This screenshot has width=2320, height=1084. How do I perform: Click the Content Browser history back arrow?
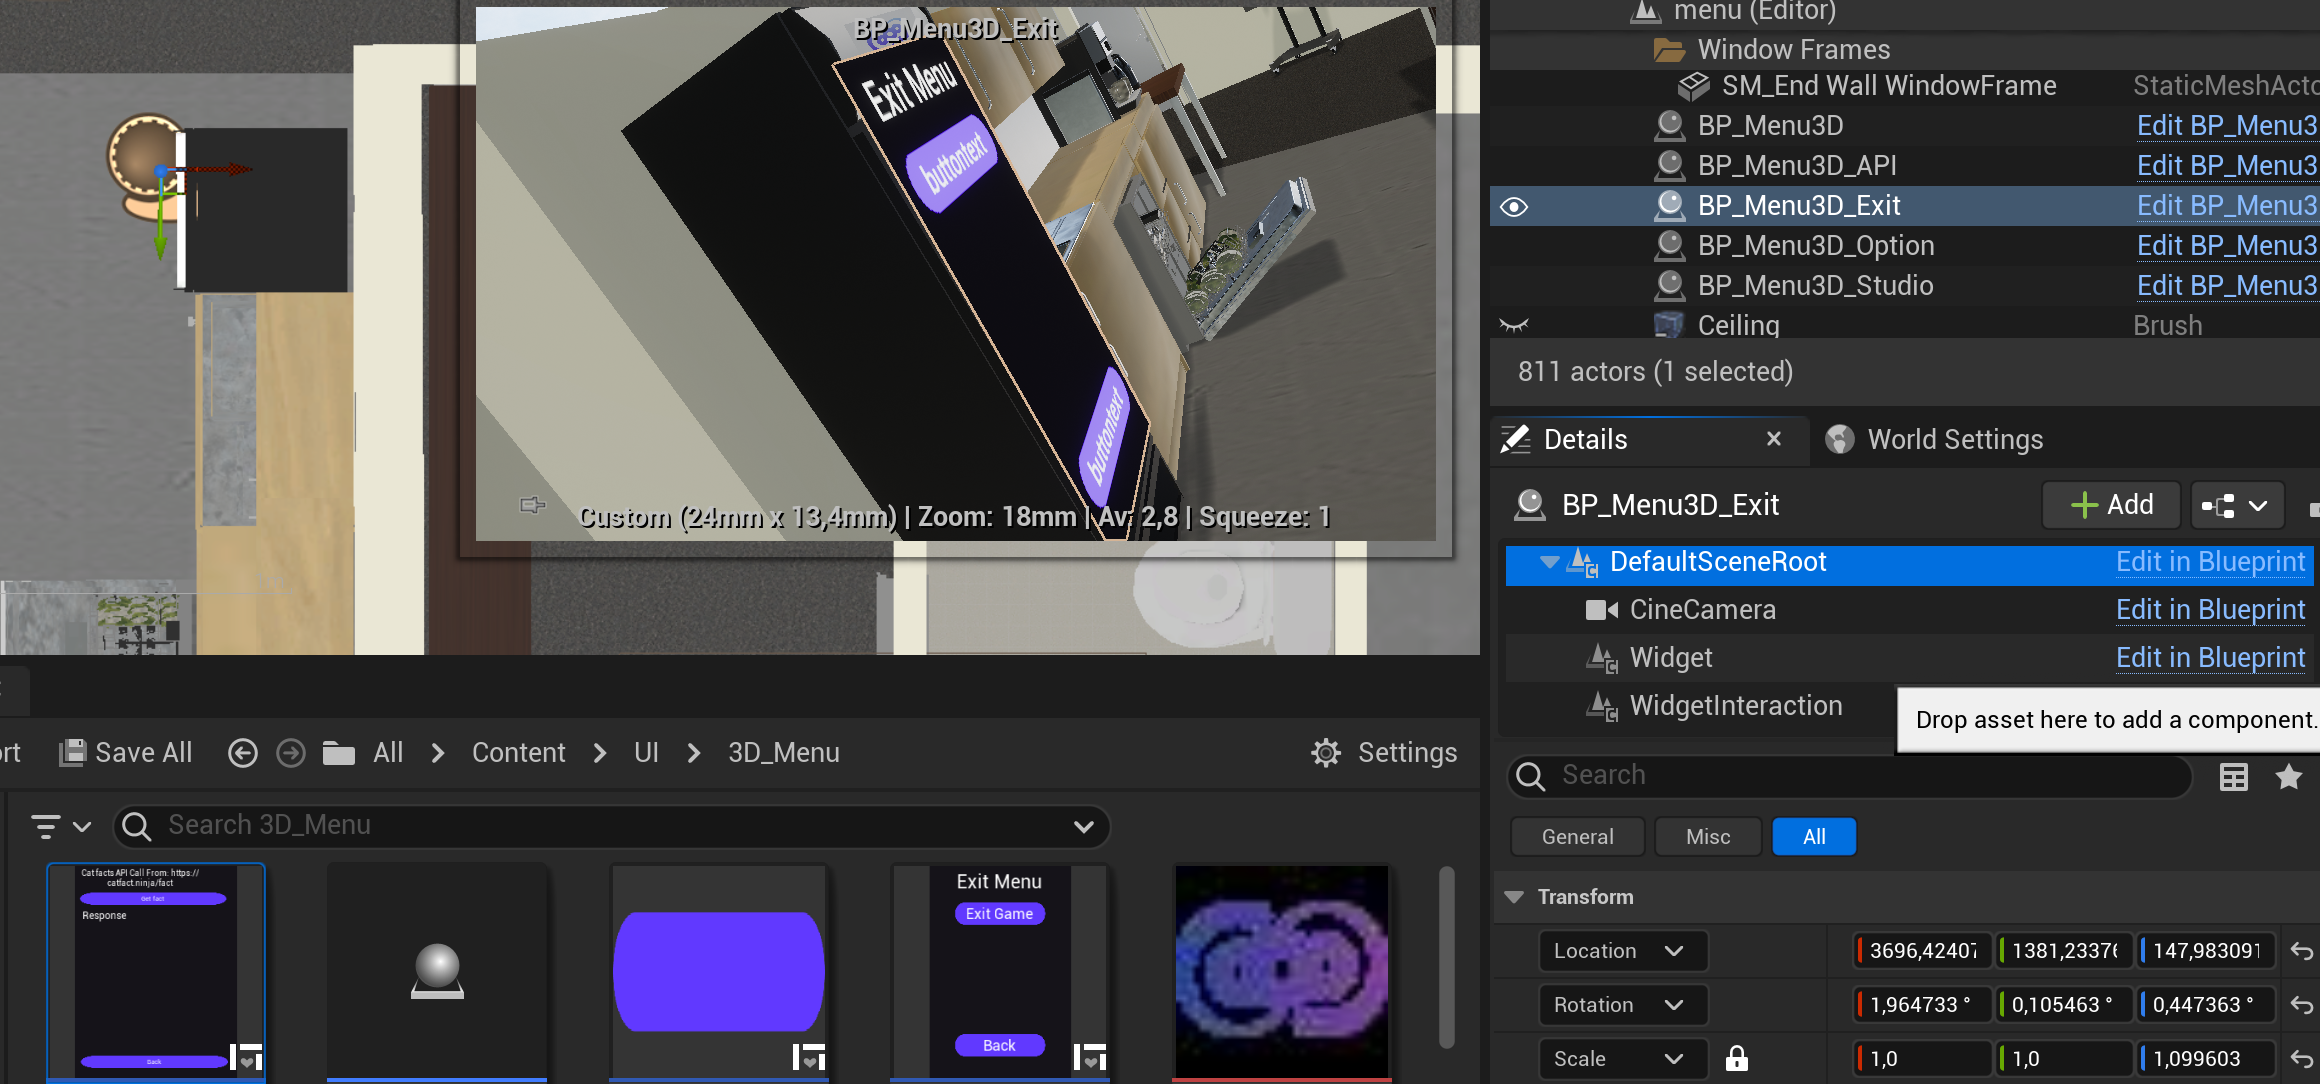pyautogui.click(x=242, y=753)
